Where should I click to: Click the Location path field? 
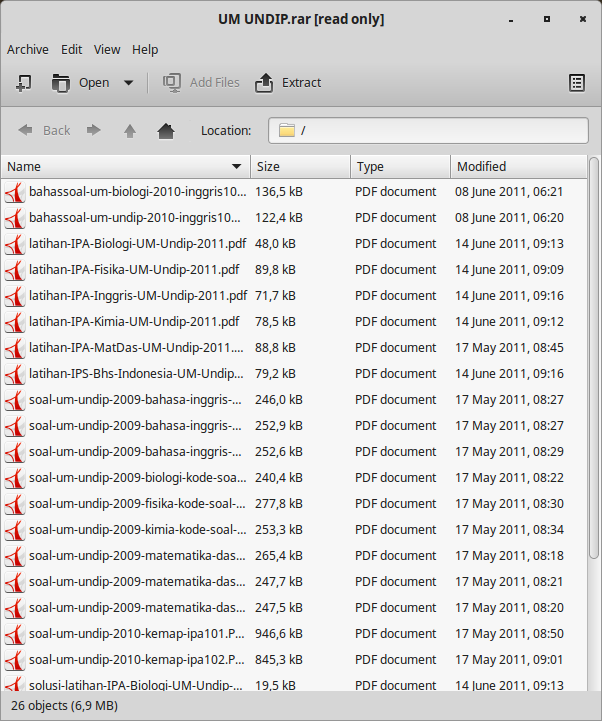click(428, 131)
